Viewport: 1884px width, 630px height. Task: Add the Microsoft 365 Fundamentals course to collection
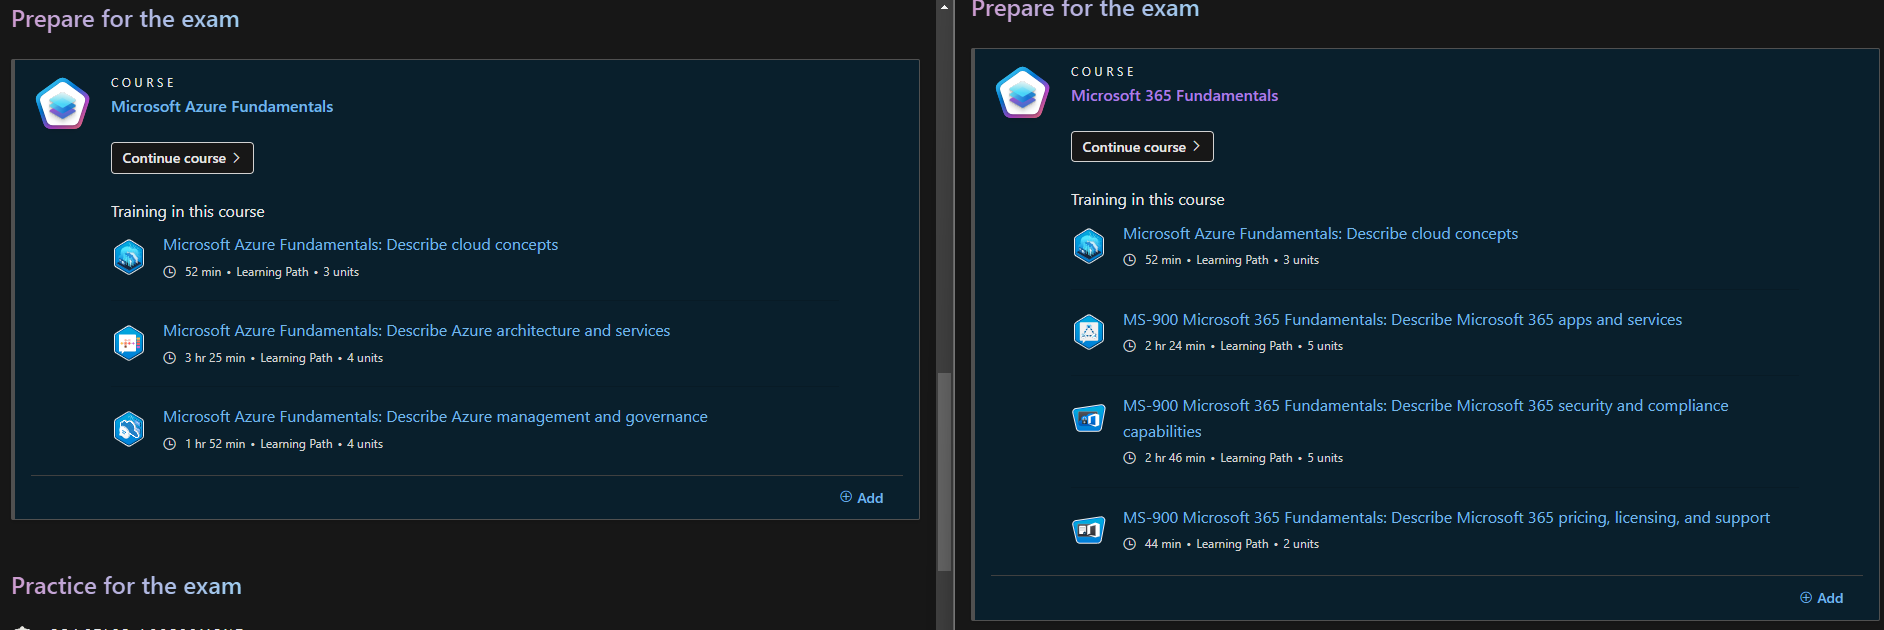tap(1821, 598)
